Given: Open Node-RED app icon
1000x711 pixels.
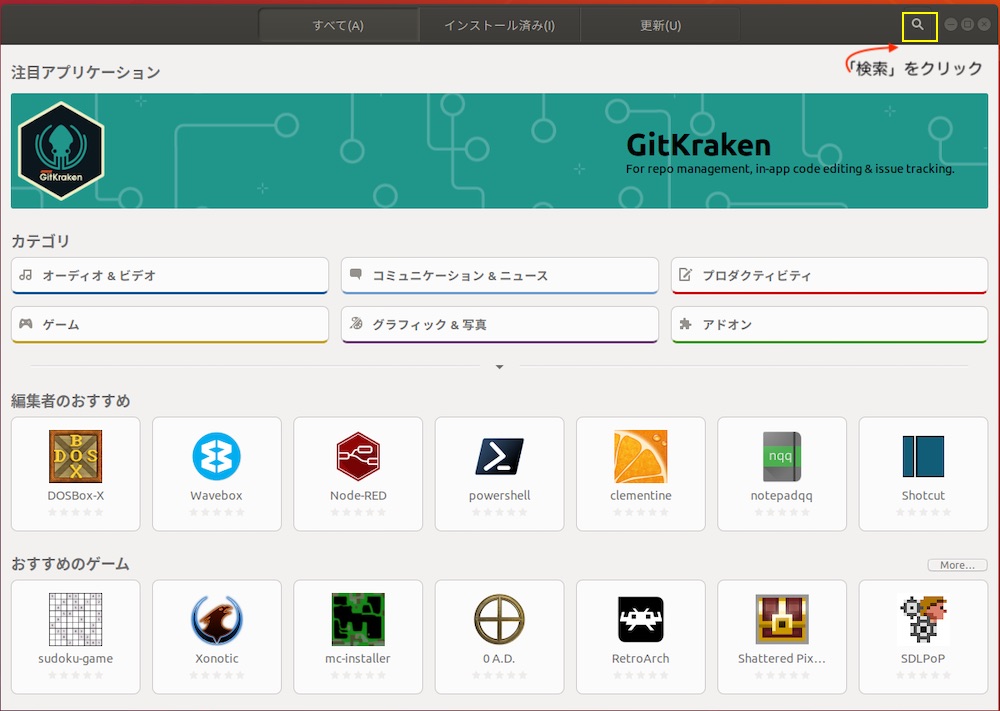Looking at the screenshot, I should (x=358, y=456).
